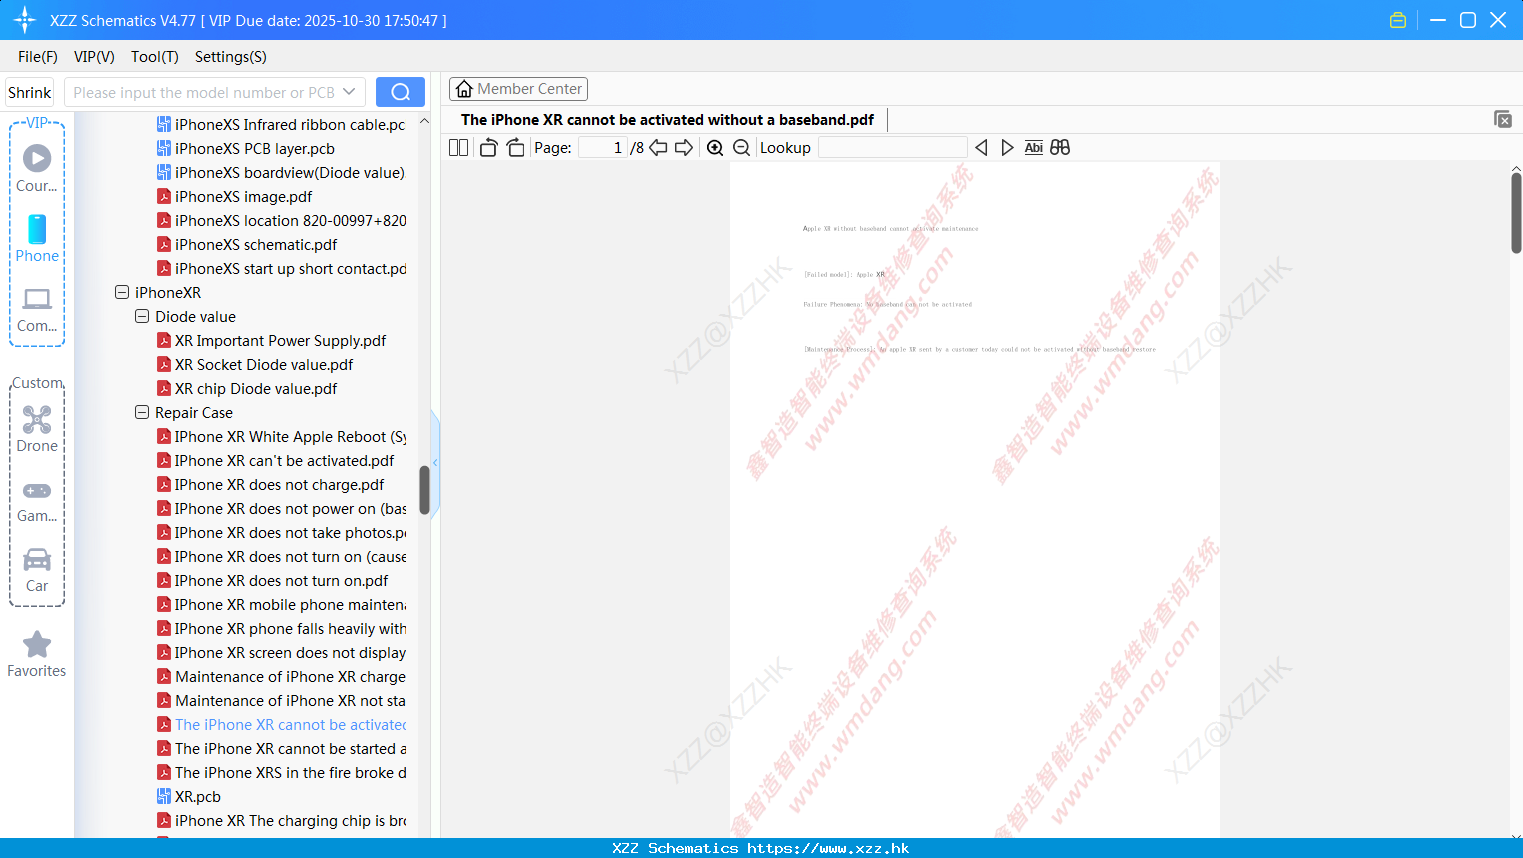
Task: Rotate page counterclockwise
Action: pos(488,147)
